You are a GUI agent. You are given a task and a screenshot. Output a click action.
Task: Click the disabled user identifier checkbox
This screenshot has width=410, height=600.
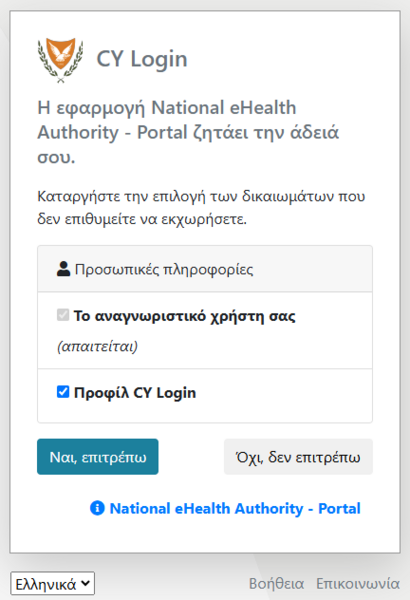(63, 315)
